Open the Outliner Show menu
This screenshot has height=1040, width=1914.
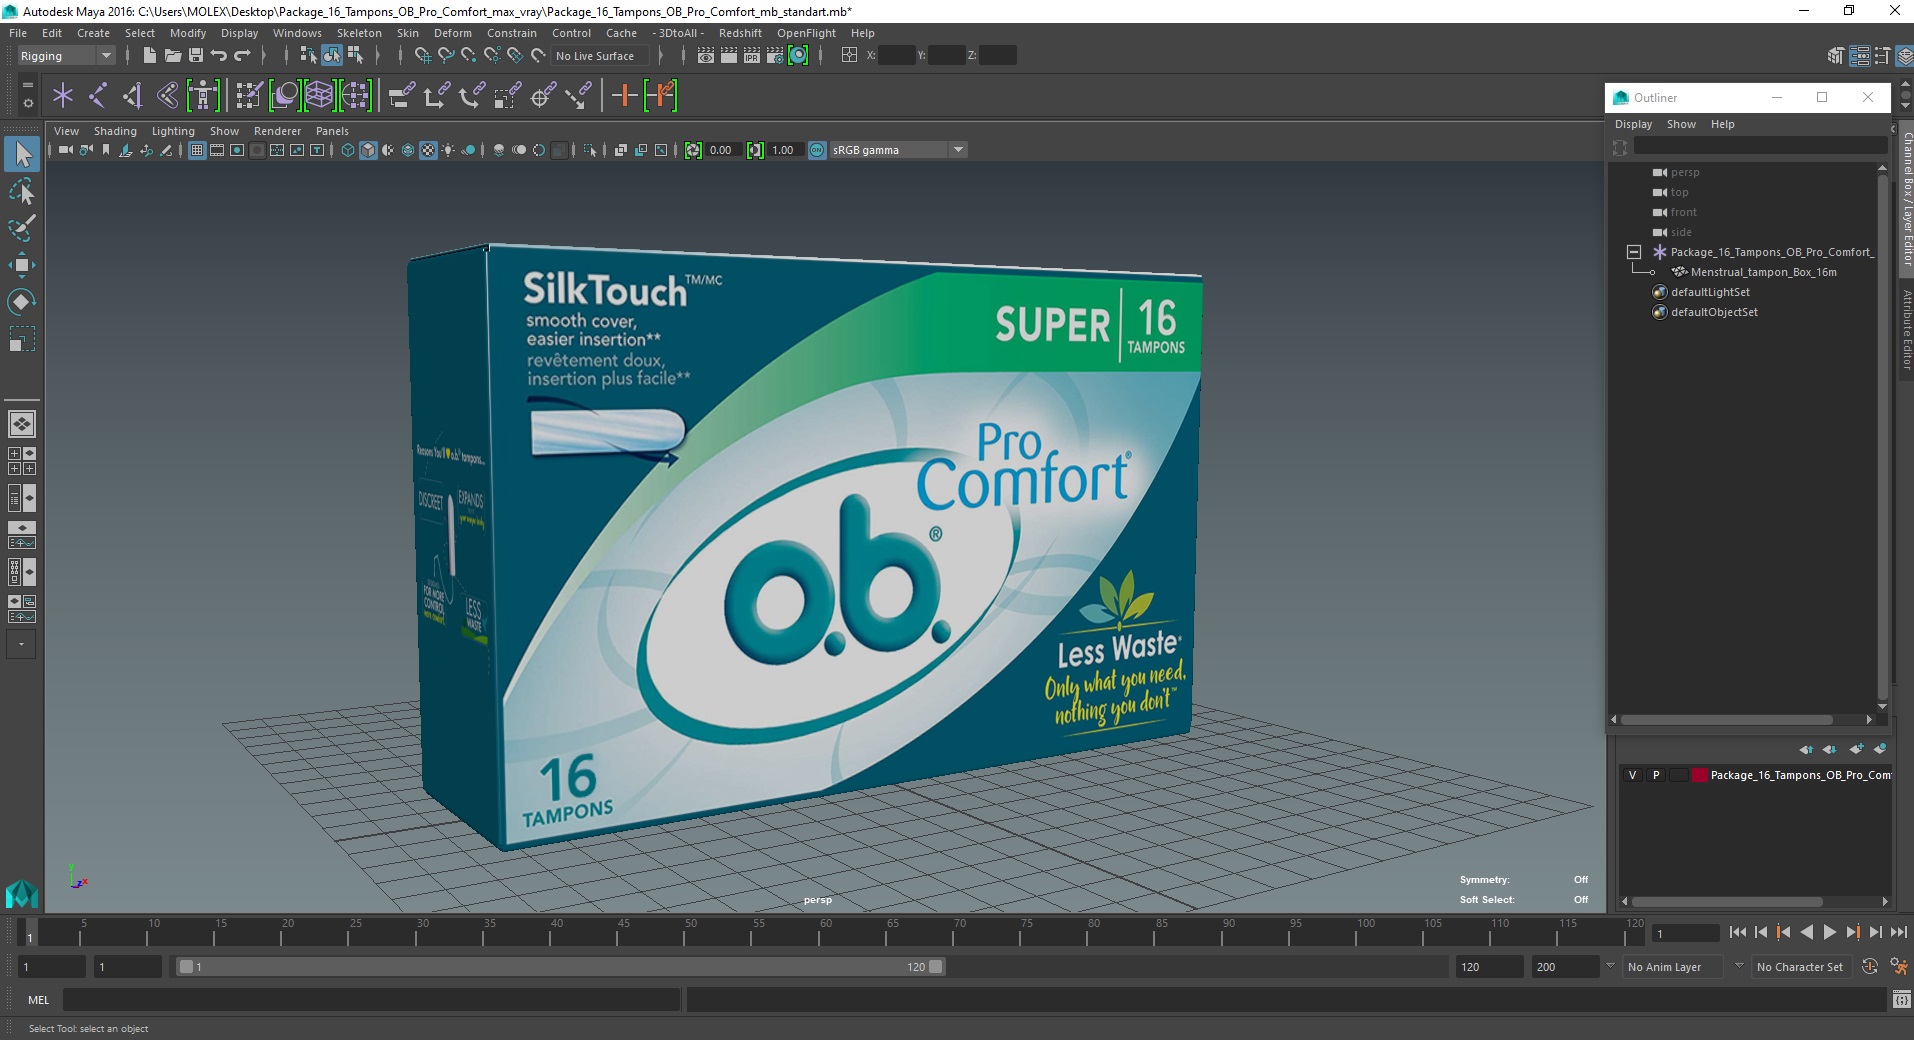(x=1681, y=124)
